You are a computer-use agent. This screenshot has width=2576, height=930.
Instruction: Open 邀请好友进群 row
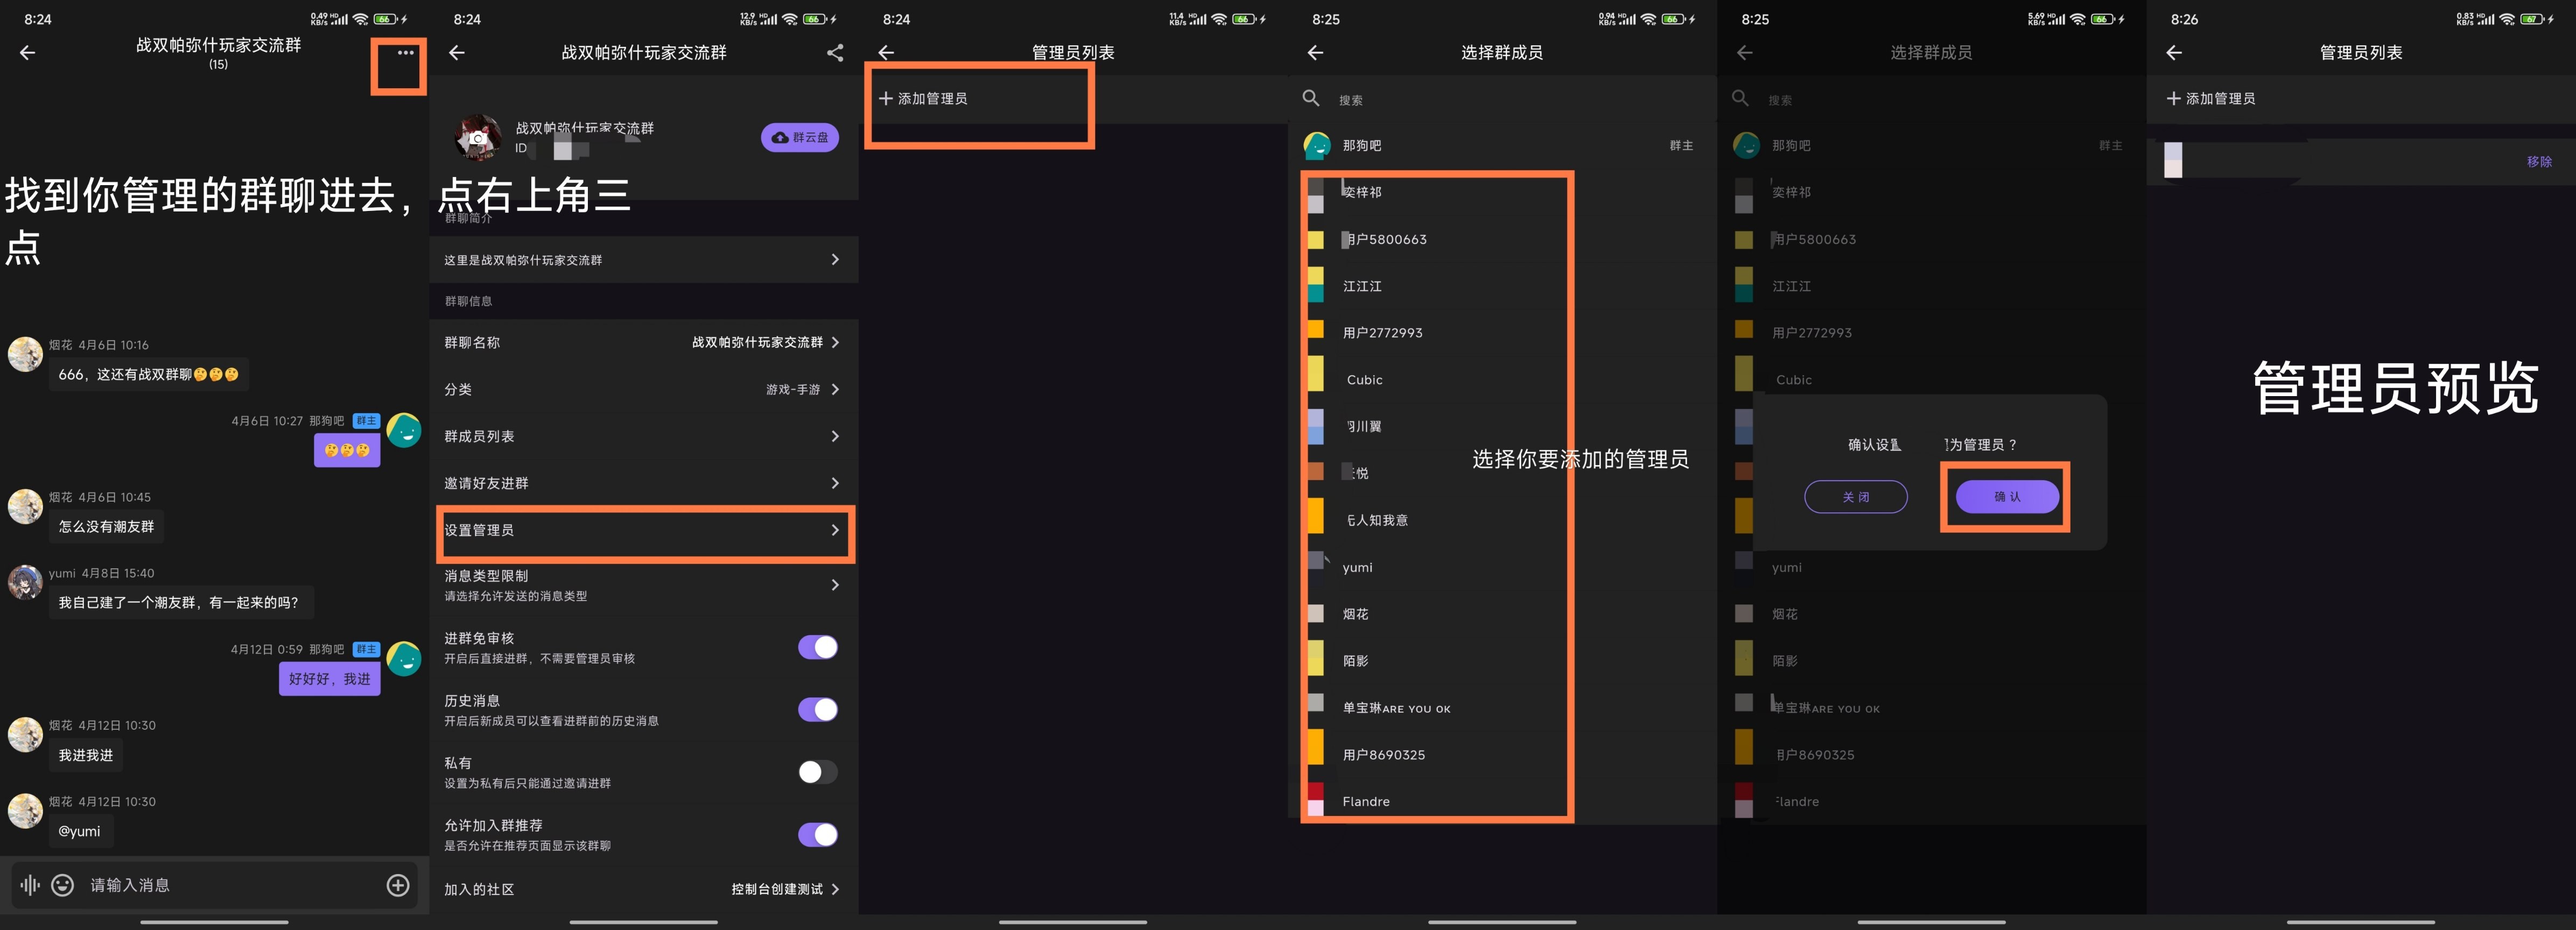point(644,483)
